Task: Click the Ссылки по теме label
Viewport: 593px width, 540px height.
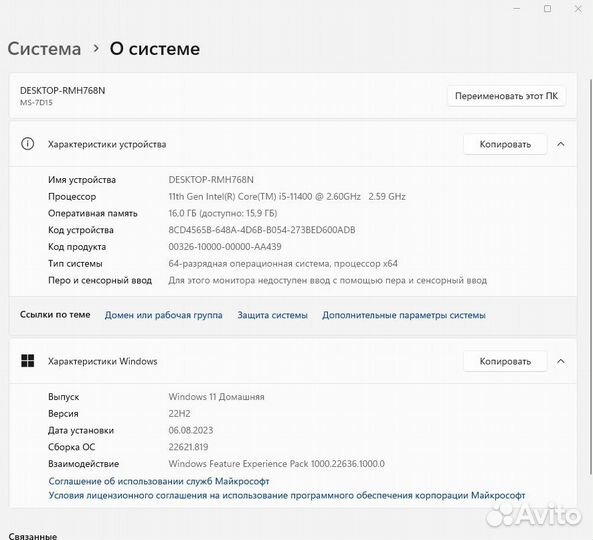Action: click(55, 315)
